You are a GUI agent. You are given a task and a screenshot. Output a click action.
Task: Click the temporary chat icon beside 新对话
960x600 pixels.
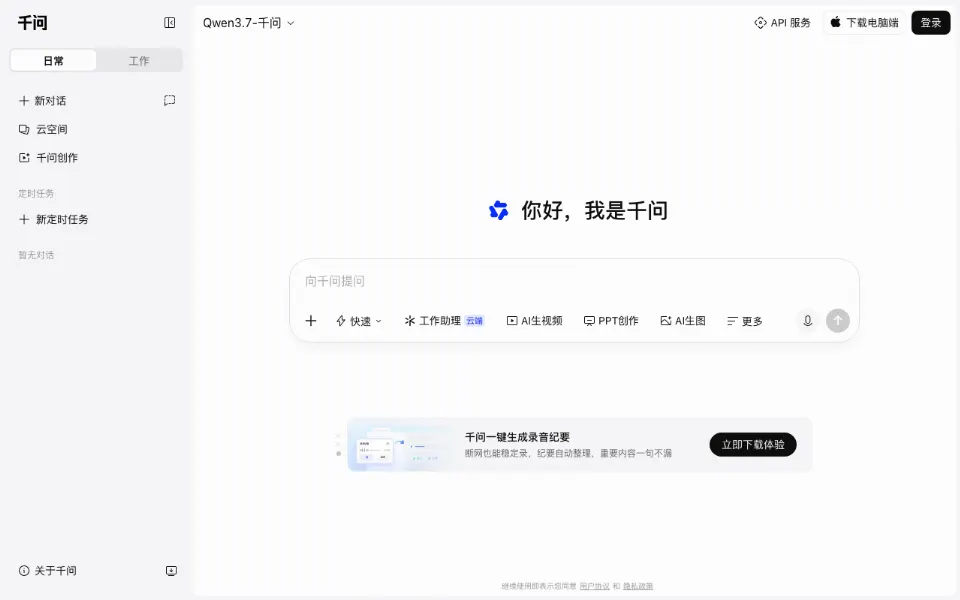pos(170,100)
